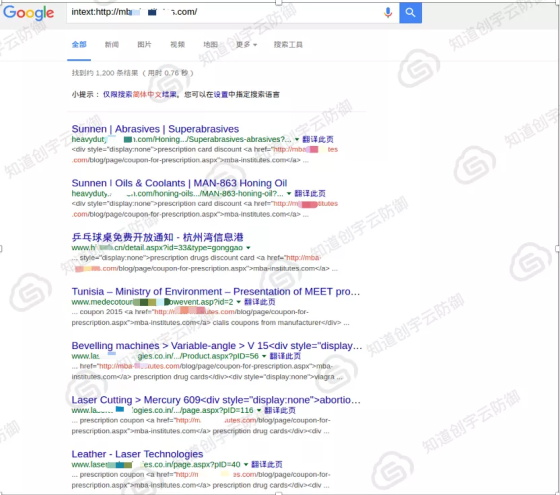Open Sunnen Abrasives Superabrasives result
Viewport: 560px width, 495px height.
(x=155, y=129)
